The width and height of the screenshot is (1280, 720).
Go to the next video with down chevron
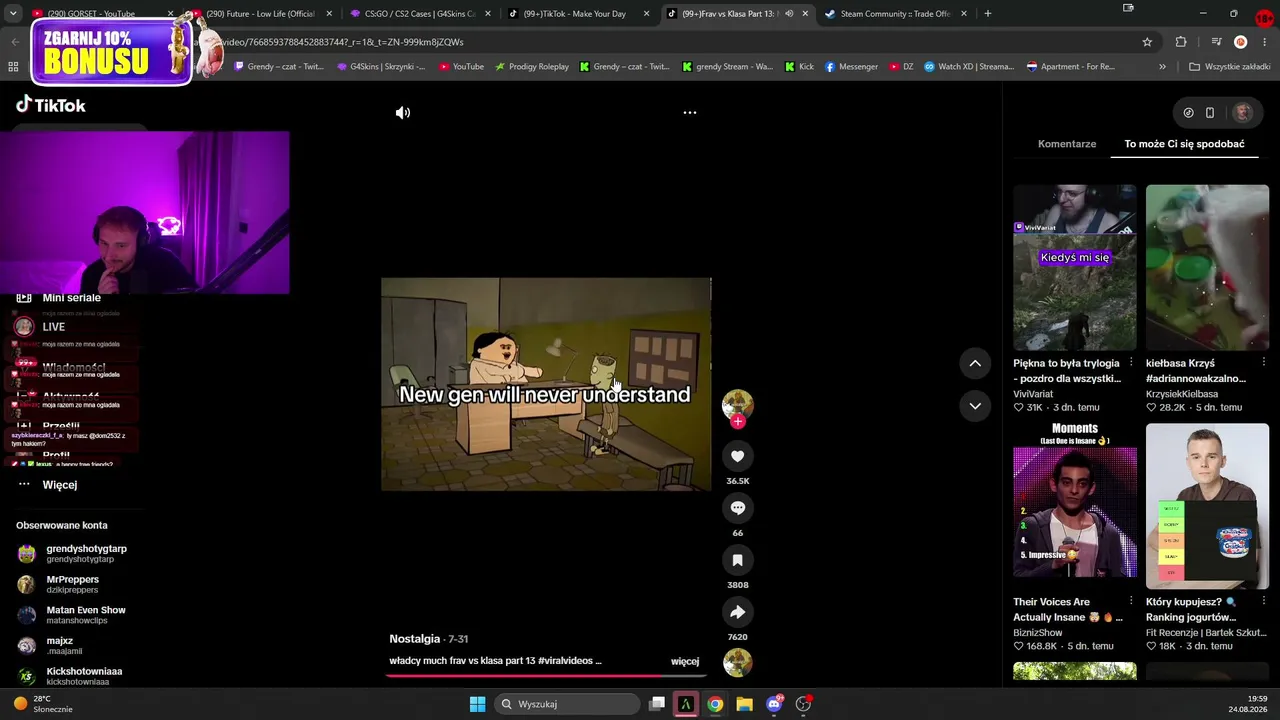coord(975,406)
